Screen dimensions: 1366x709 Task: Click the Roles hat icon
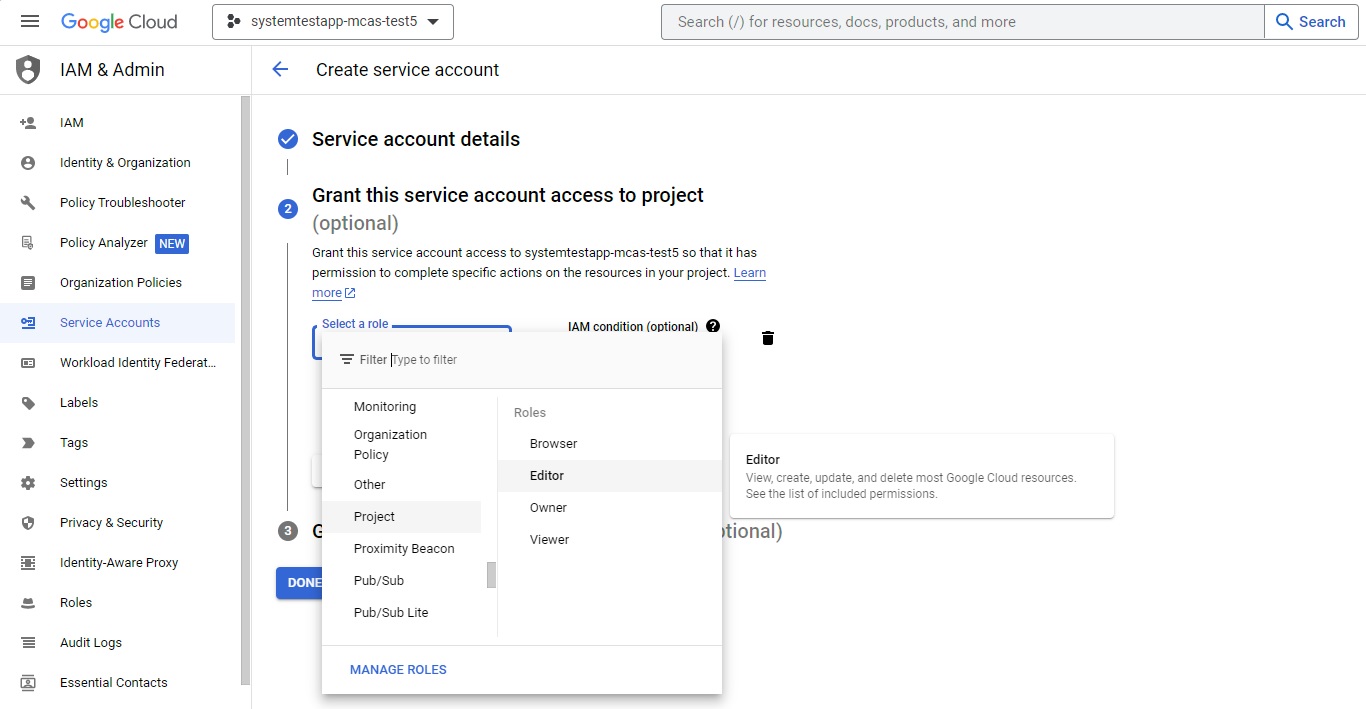click(x=28, y=603)
